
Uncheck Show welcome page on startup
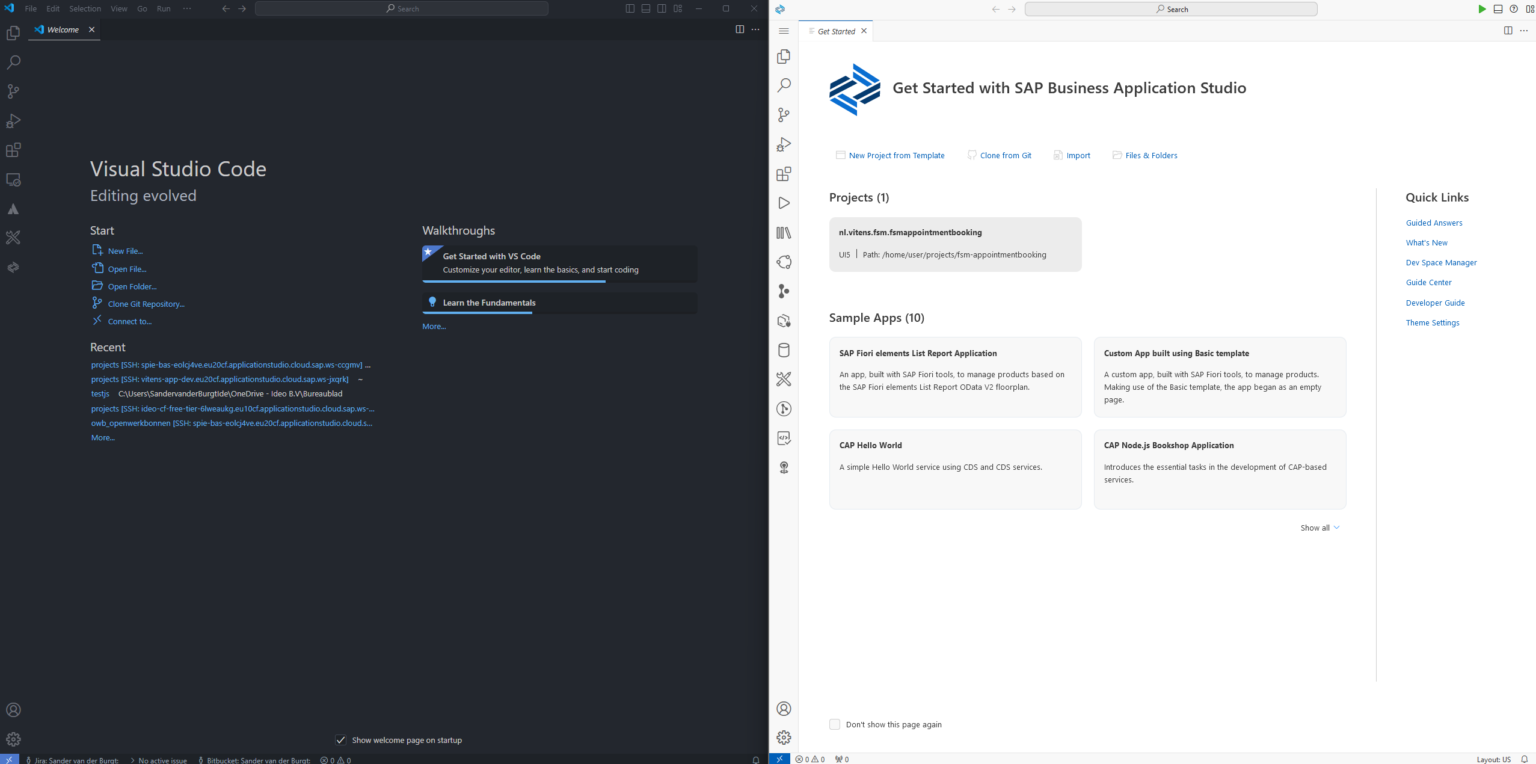pyautogui.click(x=341, y=740)
